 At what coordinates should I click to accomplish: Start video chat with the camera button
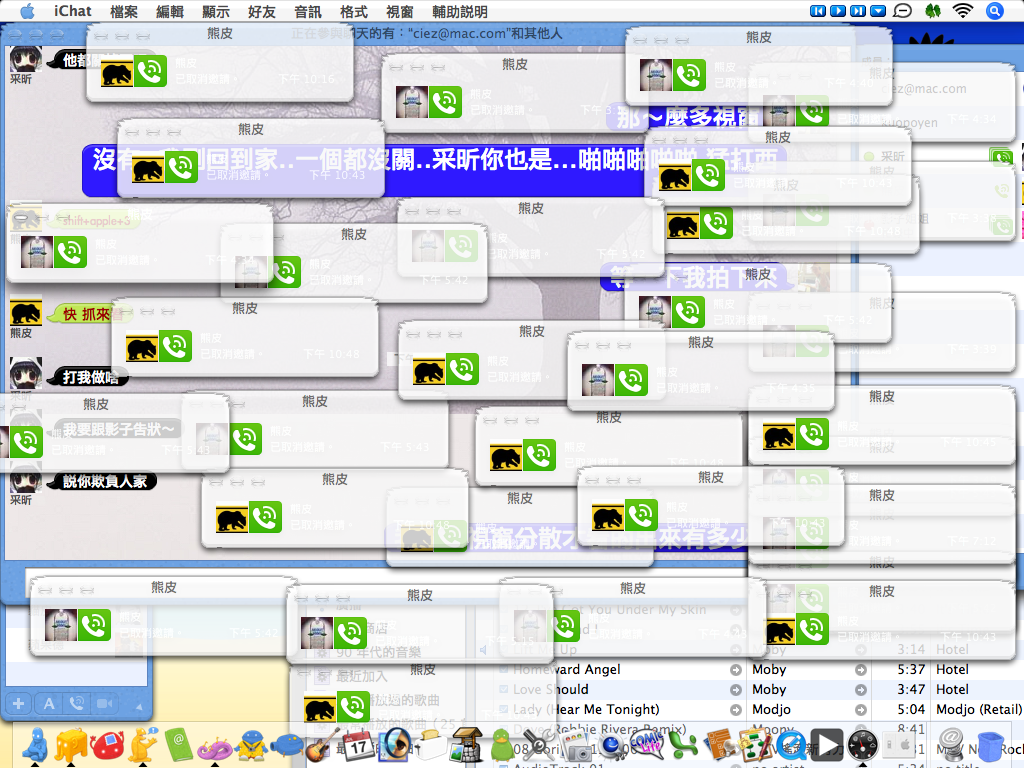pyautogui.click(x=104, y=703)
